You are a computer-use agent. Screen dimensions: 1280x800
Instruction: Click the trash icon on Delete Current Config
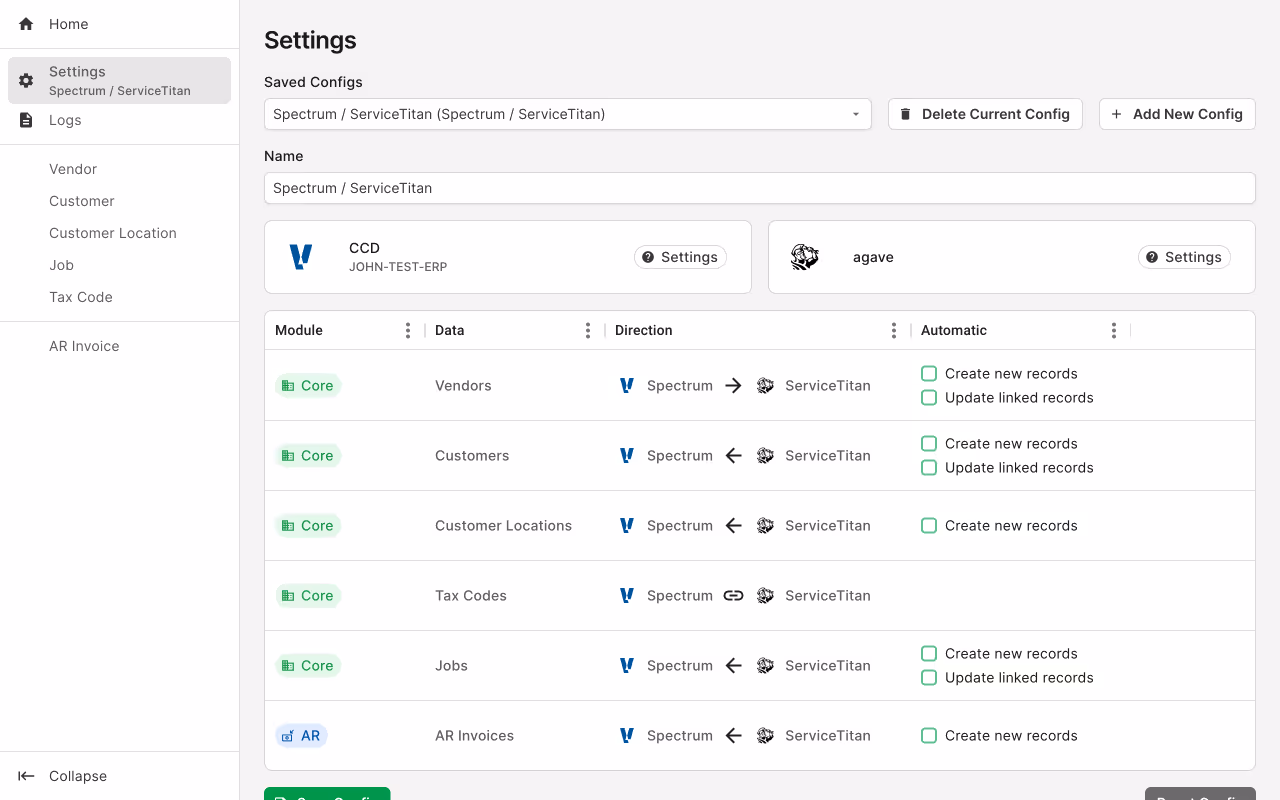coord(906,114)
